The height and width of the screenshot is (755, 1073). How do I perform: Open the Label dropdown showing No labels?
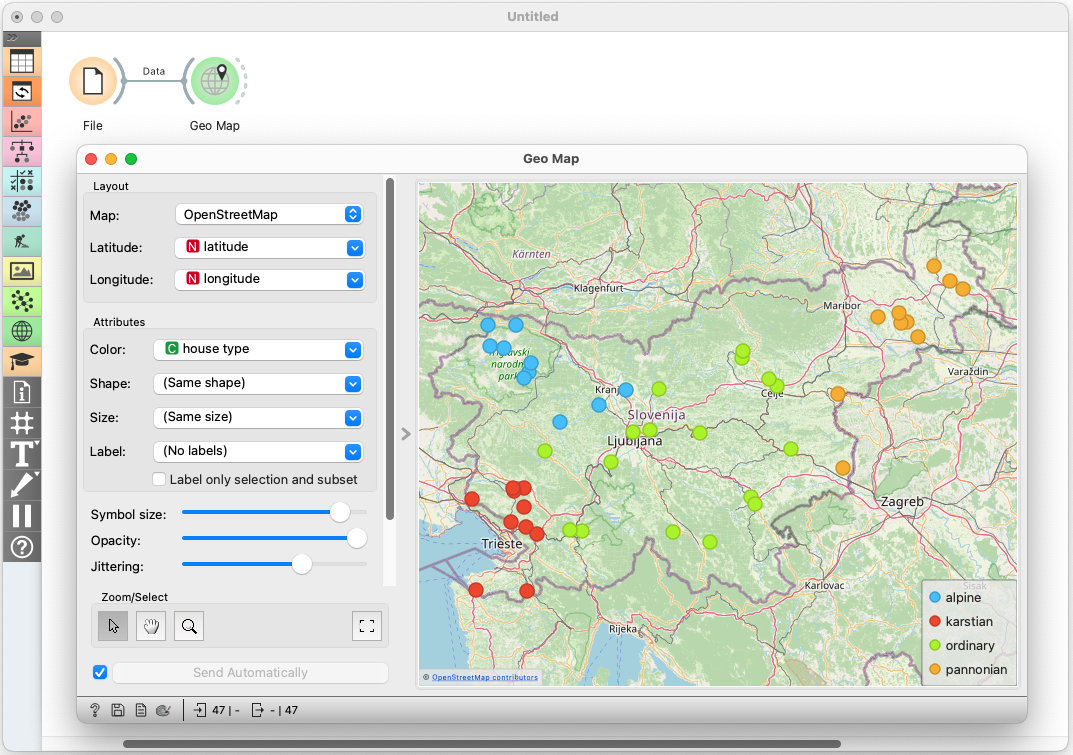tap(258, 452)
